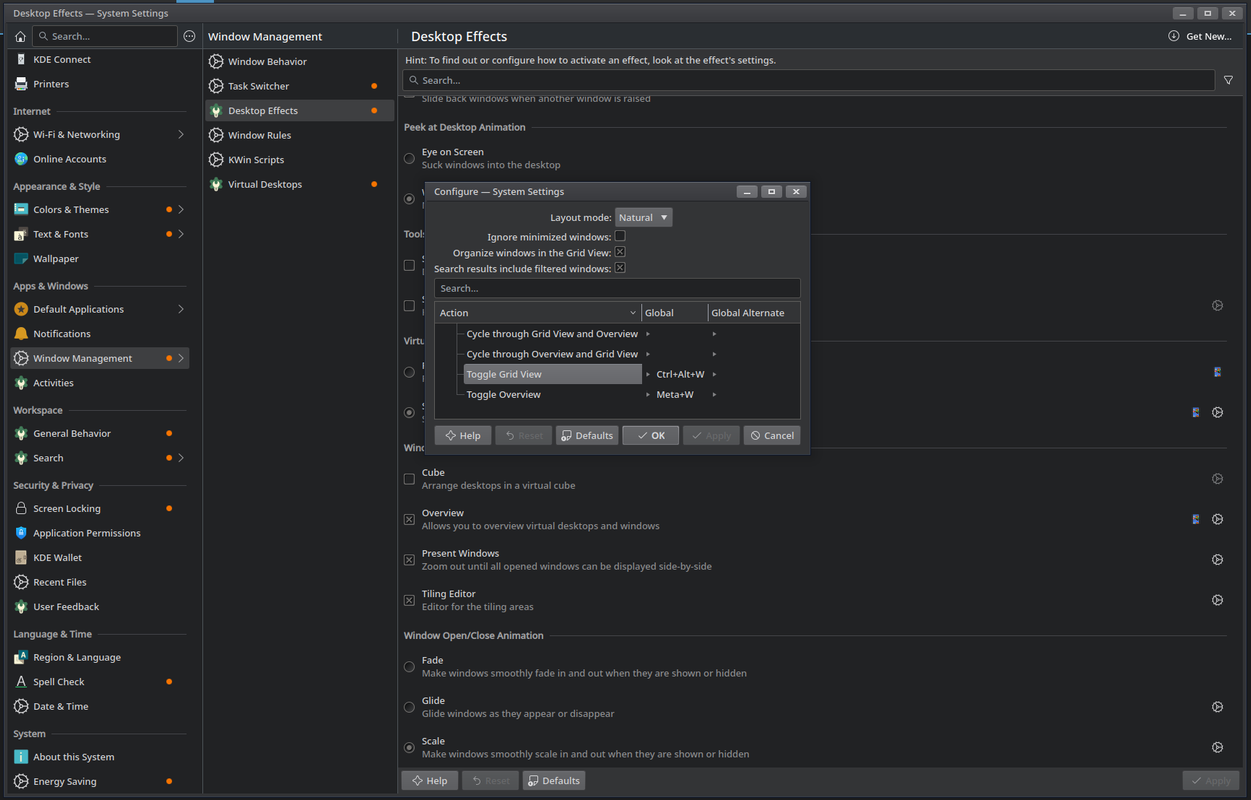Expand Text & Fonts submenu
Screen dimensions: 1251x800
tap(181, 234)
